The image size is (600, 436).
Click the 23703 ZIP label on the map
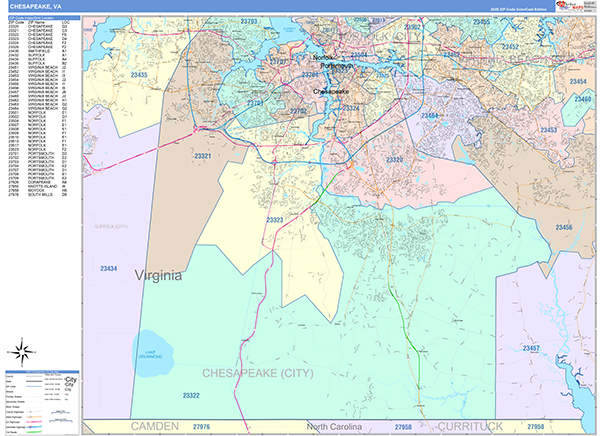pos(249,21)
